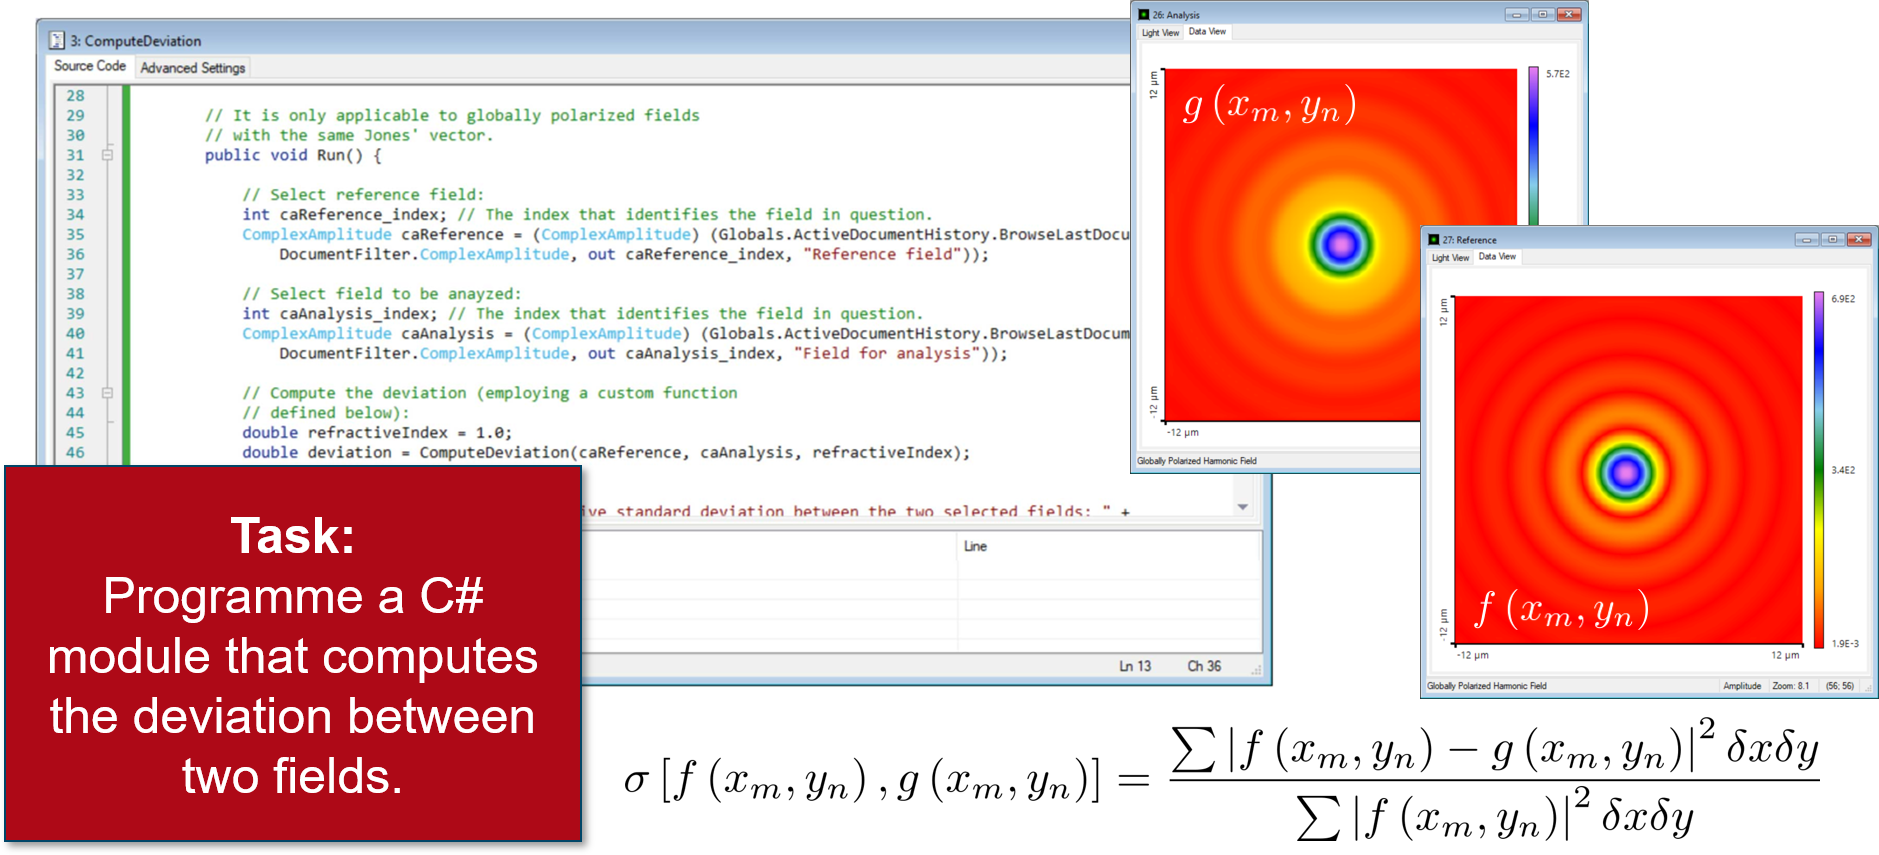
Task: Collapse the Run() method fold marker
Action: point(107,155)
